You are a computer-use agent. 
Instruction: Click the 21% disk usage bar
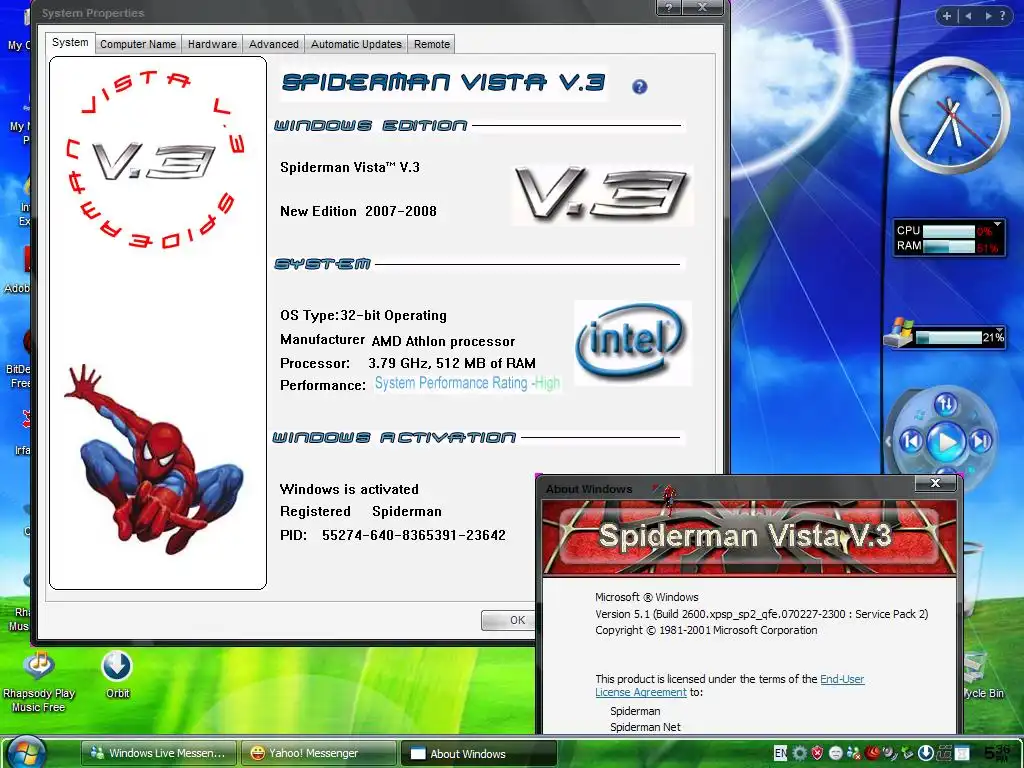coord(949,337)
